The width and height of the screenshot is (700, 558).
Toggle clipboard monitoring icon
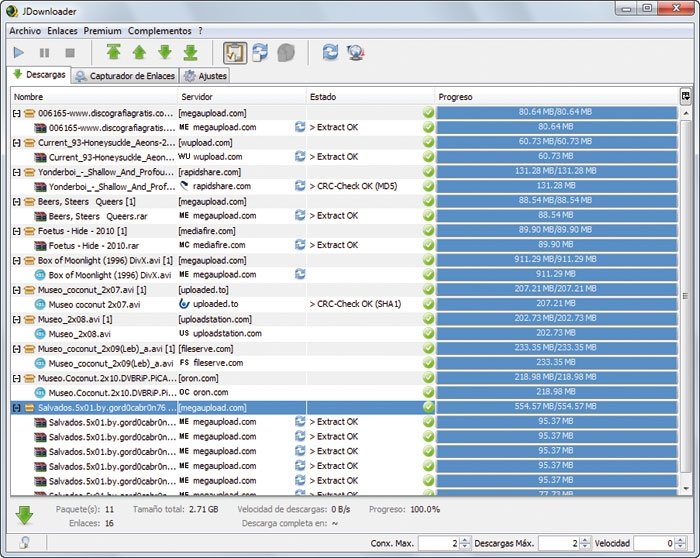(235, 53)
